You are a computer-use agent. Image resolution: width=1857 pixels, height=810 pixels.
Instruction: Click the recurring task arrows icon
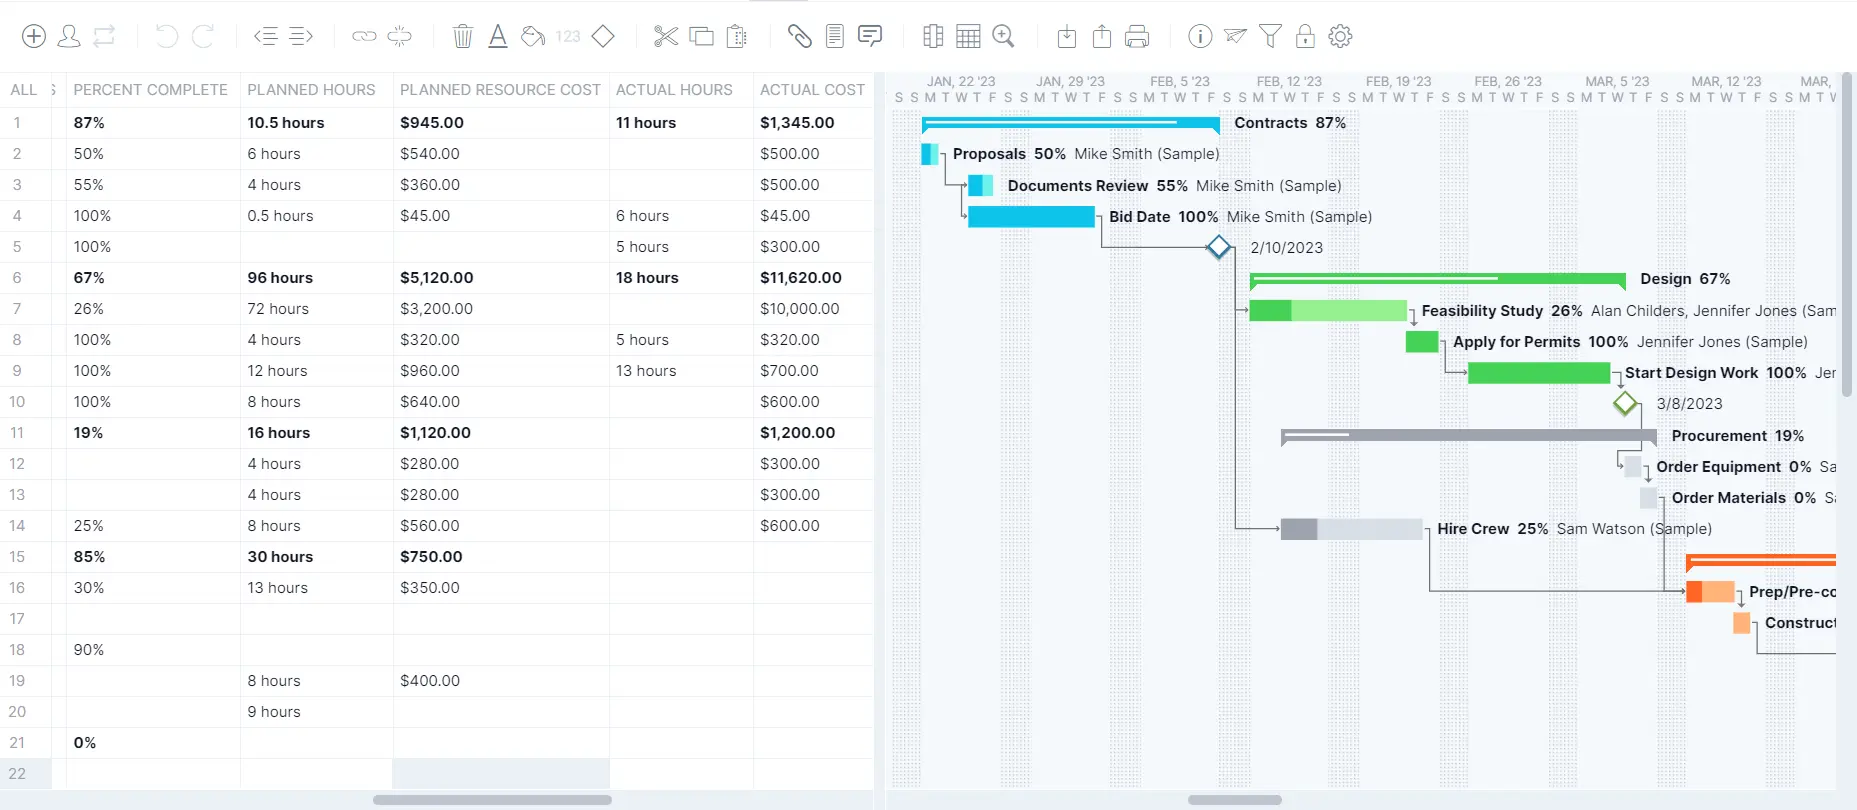104,37
